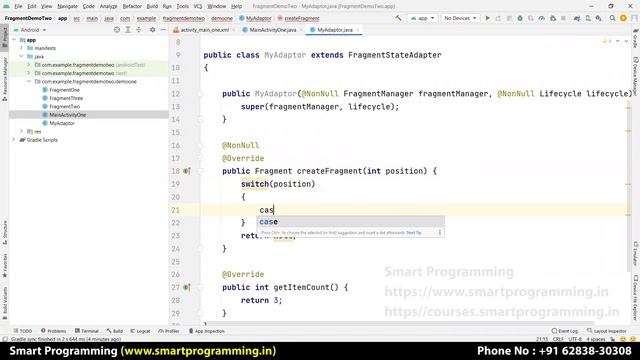Toggle the Device Manager right side panel
Image resolution: width=640 pixels, height=360 pixels.
[x=636, y=76]
